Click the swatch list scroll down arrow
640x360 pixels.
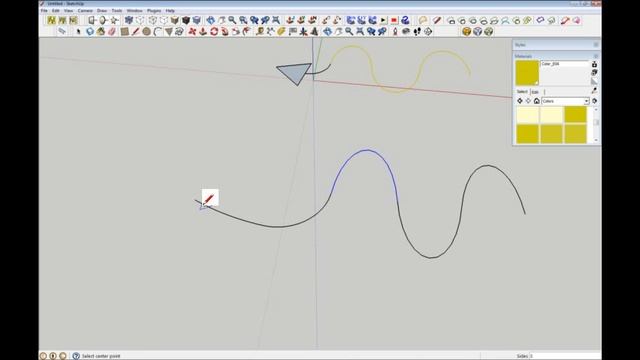[596, 140]
